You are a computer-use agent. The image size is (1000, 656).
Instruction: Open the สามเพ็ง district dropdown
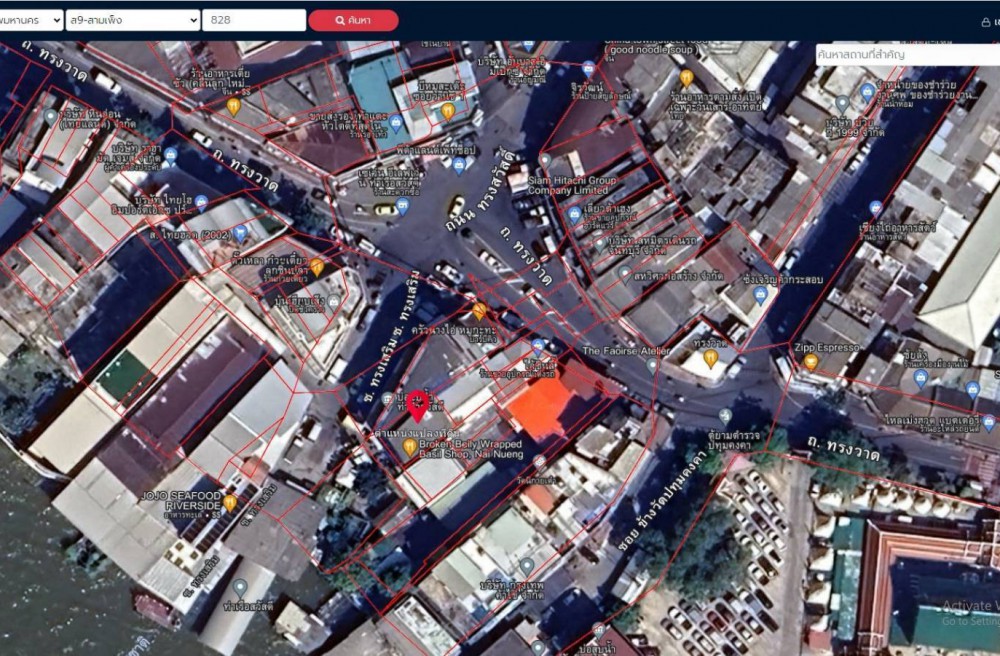tap(132, 20)
